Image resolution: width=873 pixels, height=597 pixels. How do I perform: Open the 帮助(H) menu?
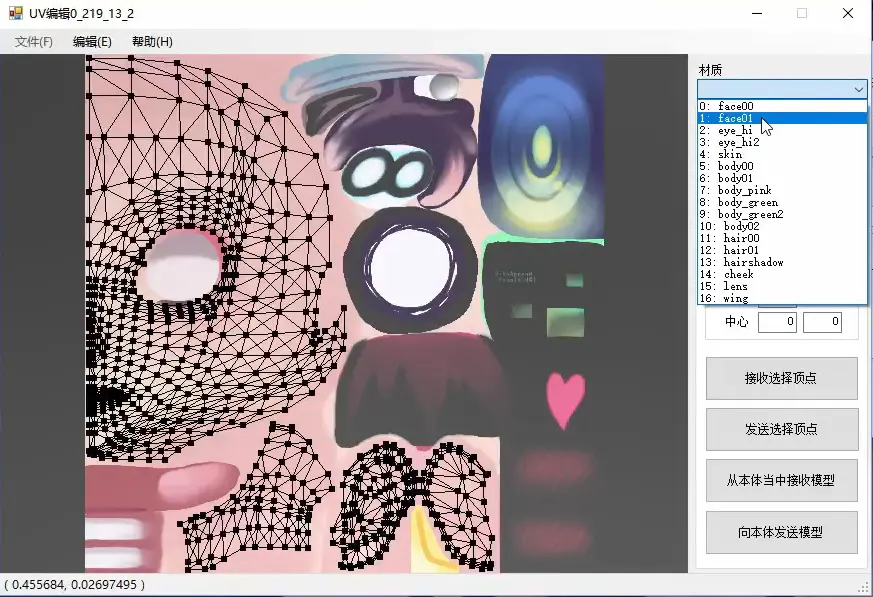pos(152,42)
